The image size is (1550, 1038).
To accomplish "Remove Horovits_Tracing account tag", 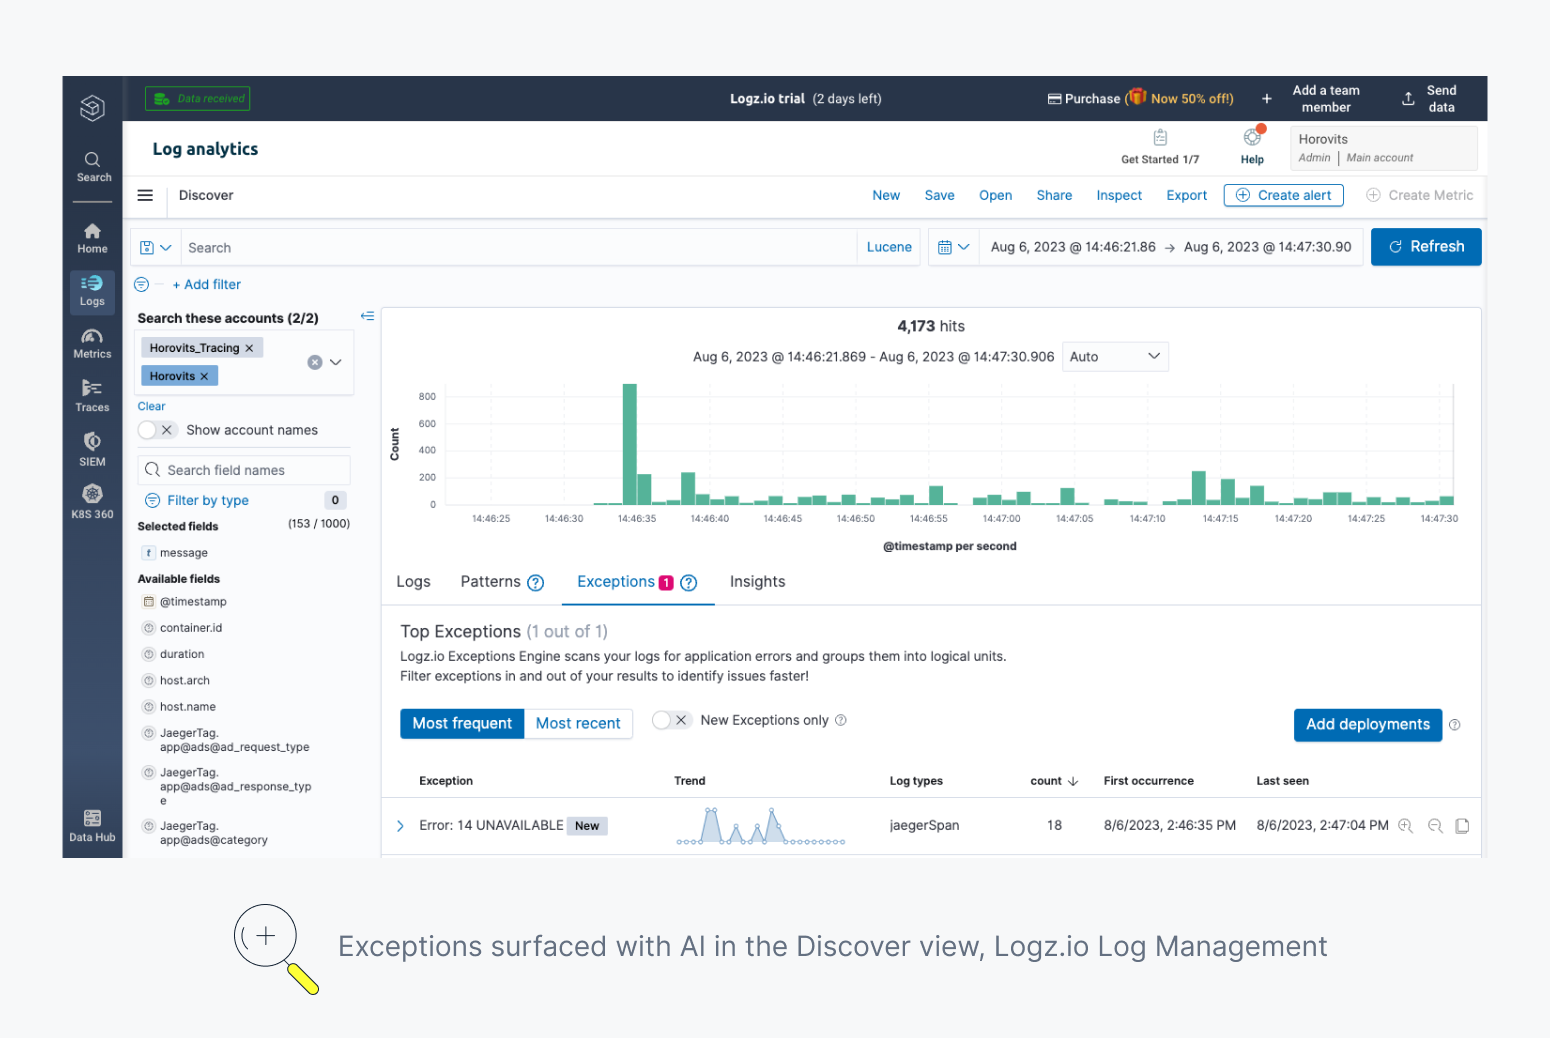I will [x=250, y=348].
